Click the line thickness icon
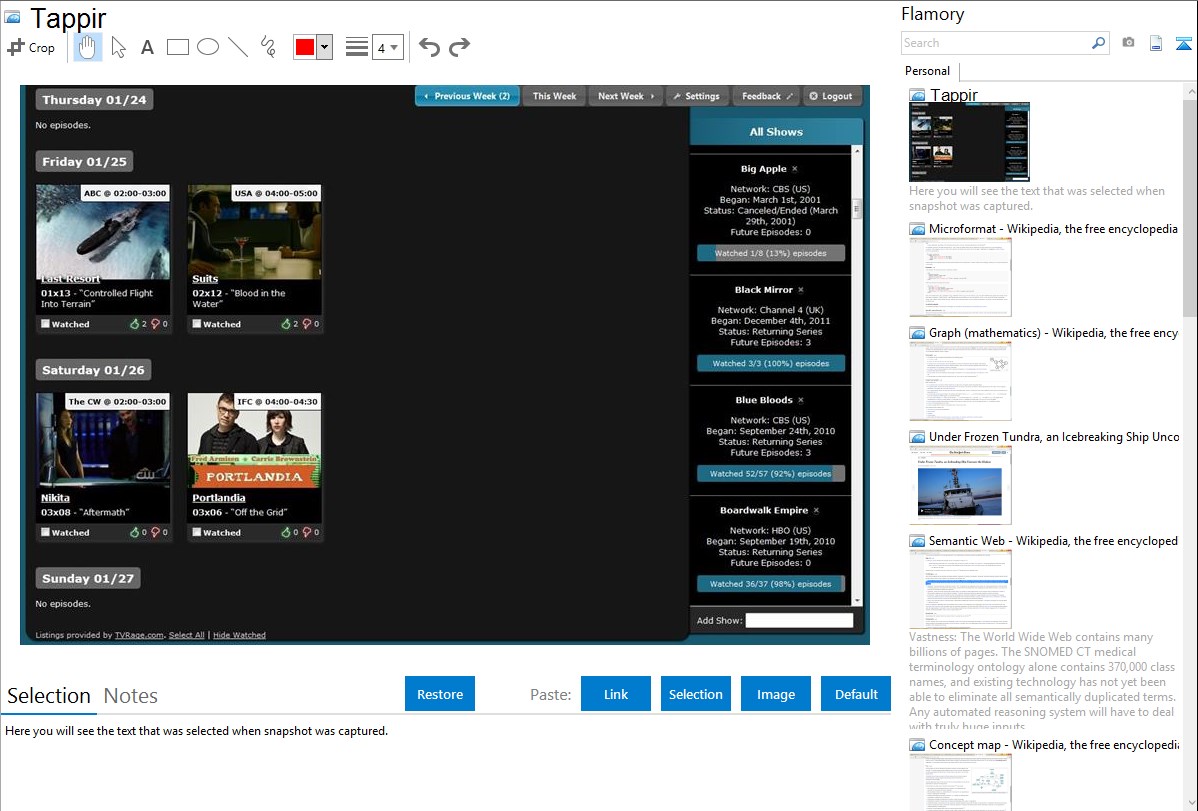Screen dimensions: 1198x811 tap(357, 47)
